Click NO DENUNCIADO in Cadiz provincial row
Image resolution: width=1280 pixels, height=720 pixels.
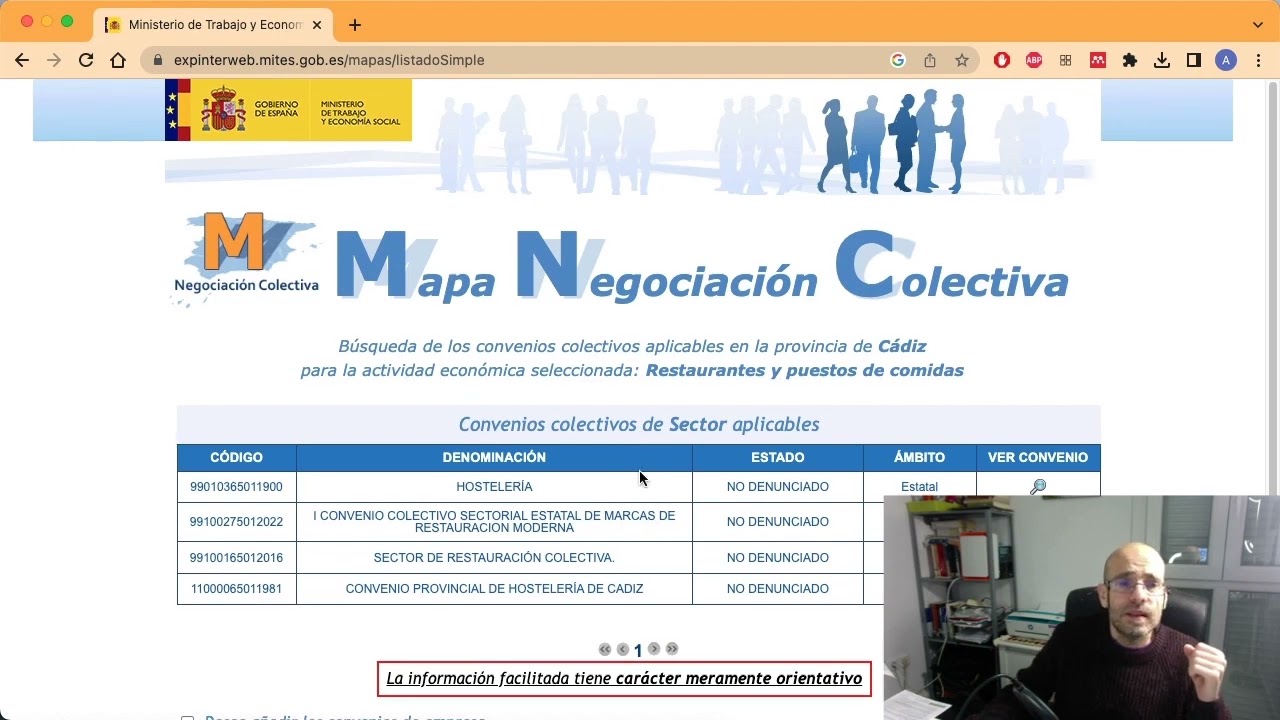(x=778, y=589)
